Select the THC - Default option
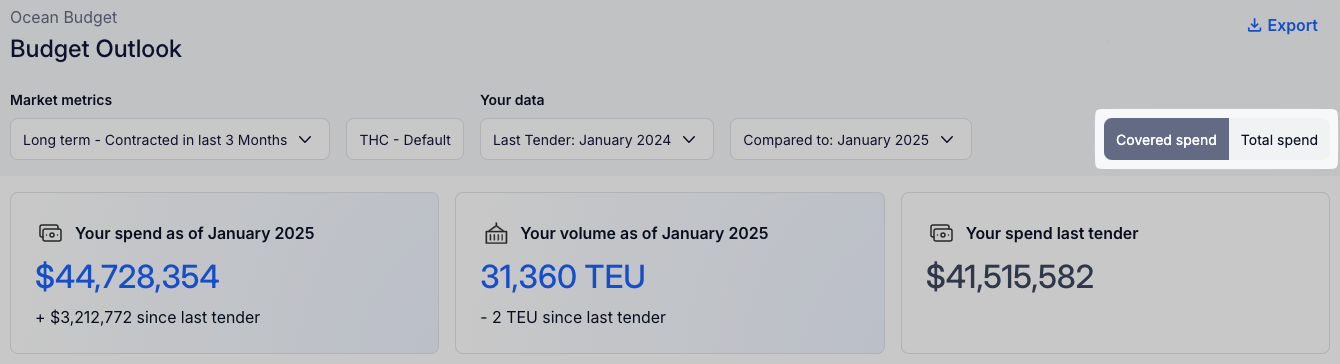Screen dimensions: 1340x364 click(405, 139)
